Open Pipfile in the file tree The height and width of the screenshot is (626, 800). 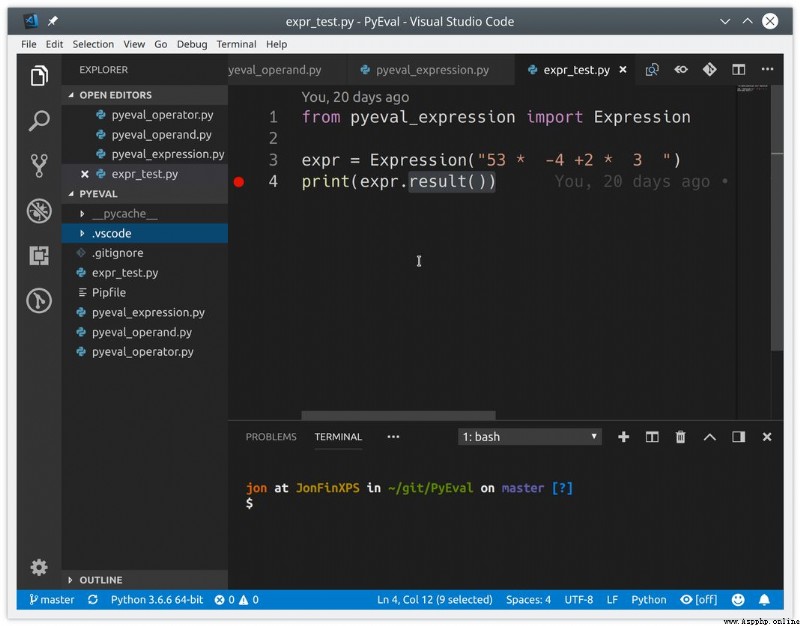[x=145, y=292]
